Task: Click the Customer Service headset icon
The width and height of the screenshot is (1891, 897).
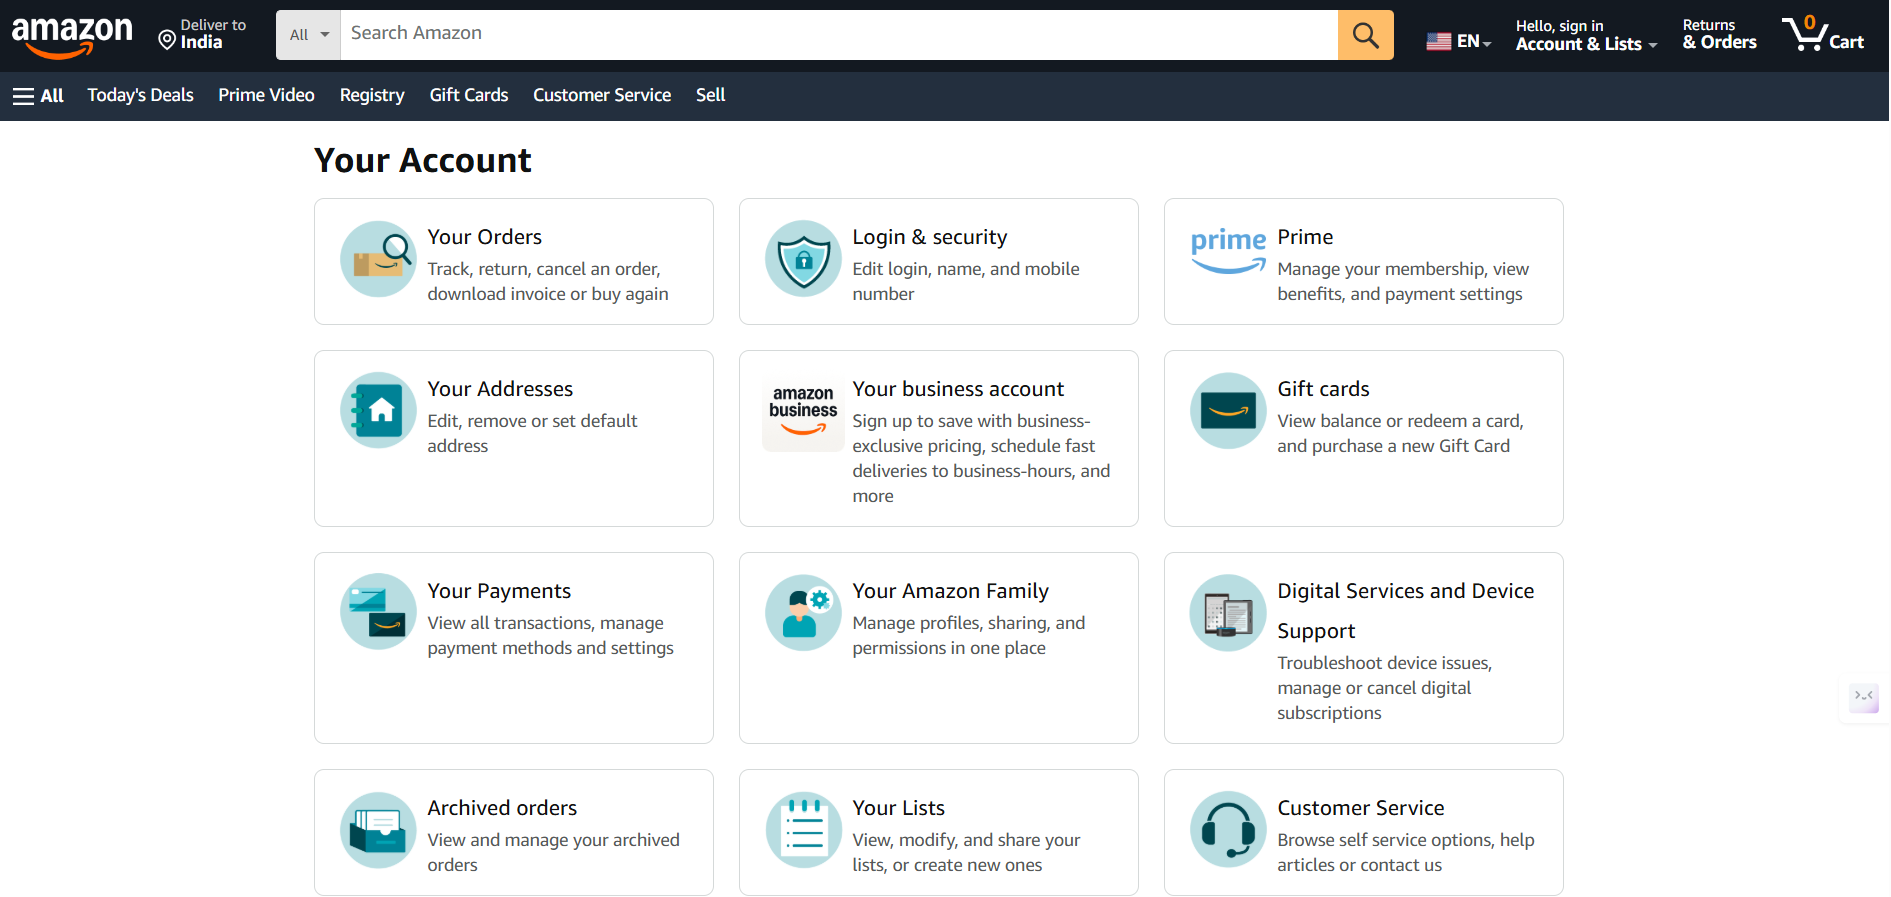Action: (1228, 830)
